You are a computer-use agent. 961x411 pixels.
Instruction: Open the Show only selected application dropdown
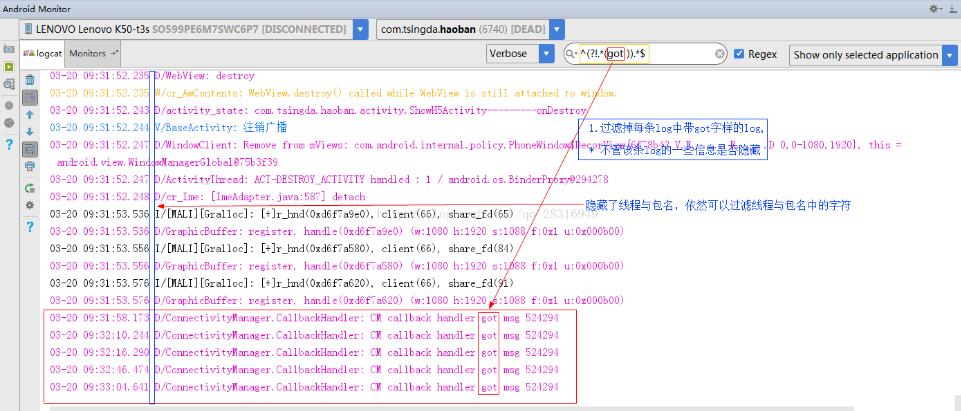(949, 55)
